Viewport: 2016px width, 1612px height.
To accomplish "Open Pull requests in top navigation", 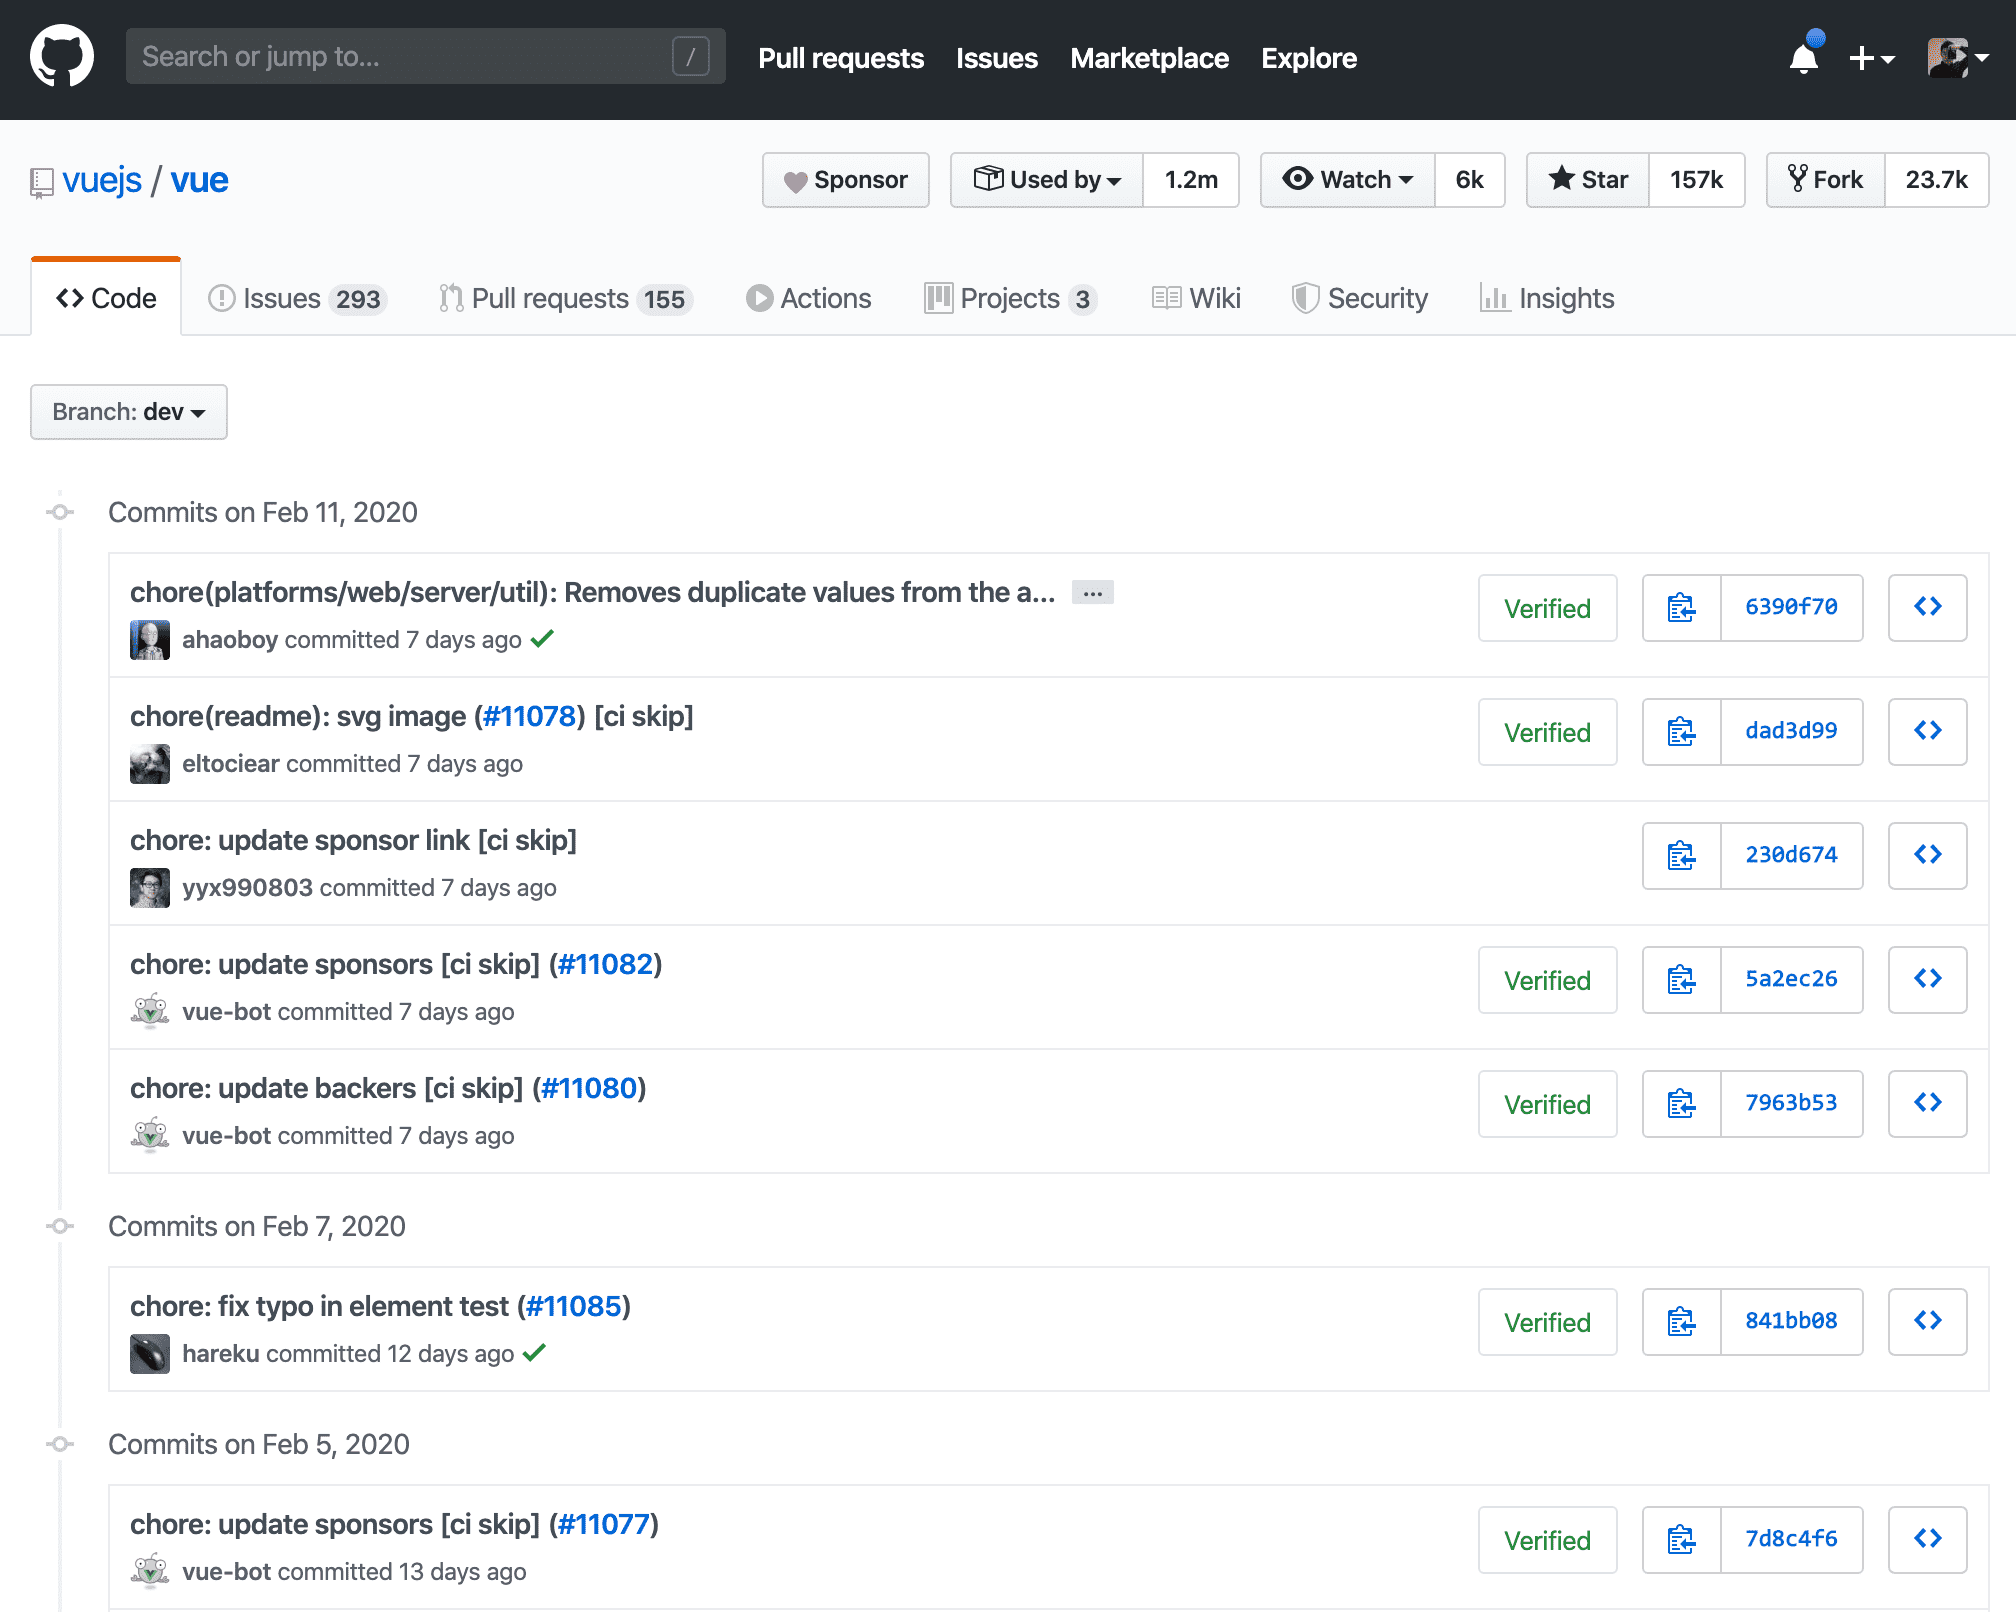I will click(840, 58).
